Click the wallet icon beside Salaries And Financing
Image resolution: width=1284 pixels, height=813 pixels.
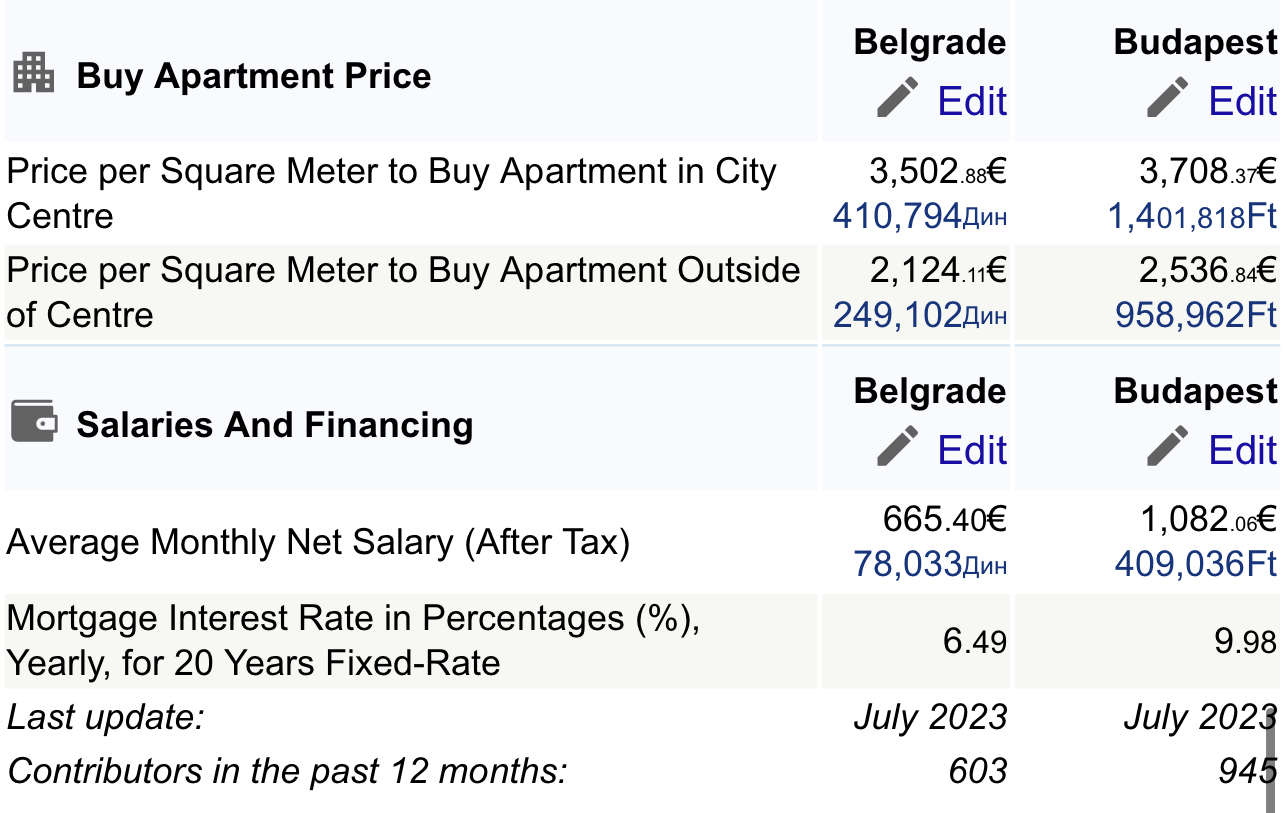(x=34, y=421)
